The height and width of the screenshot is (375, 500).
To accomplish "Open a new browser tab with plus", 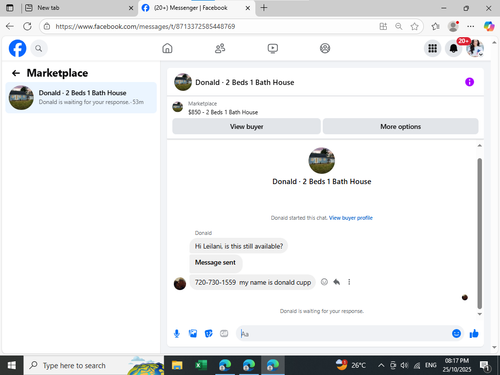I will pyautogui.click(x=264, y=8).
